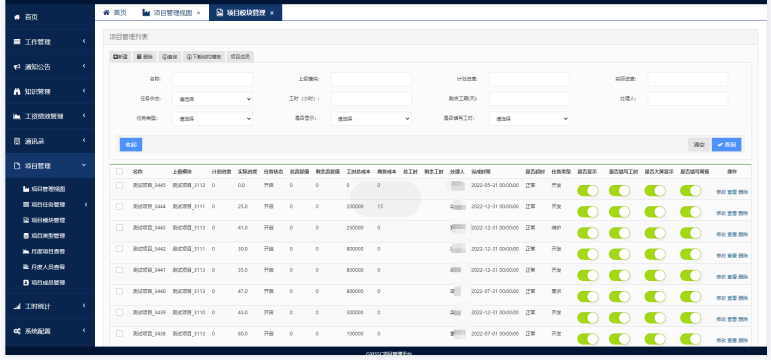This screenshot has height=360, width=771.
Task: Expand 系统配置 using its chevron
Action: click(84, 331)
